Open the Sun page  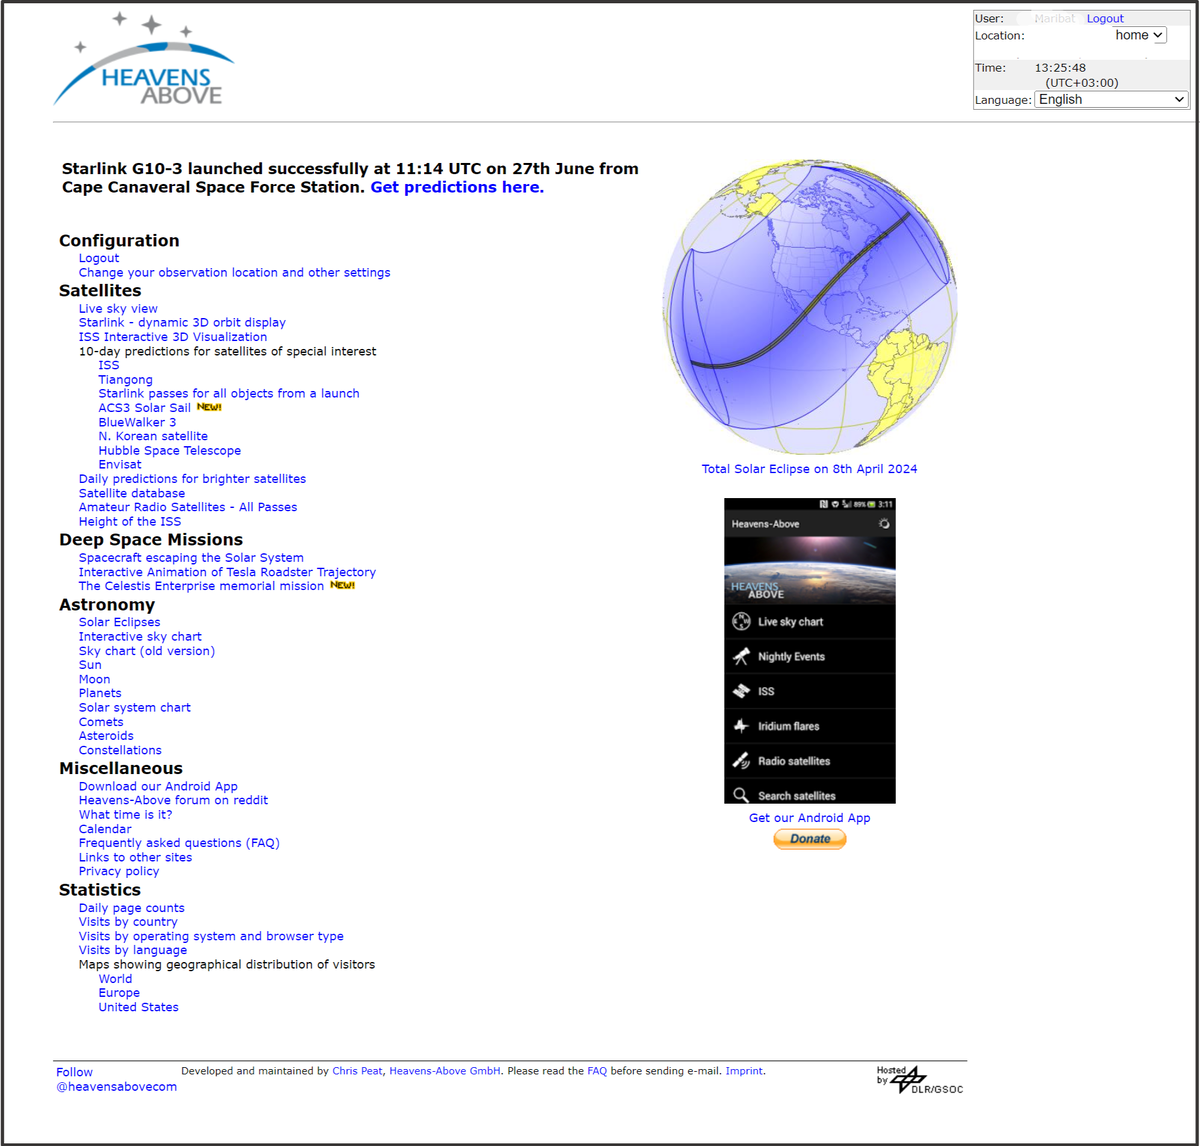[90, 665]
